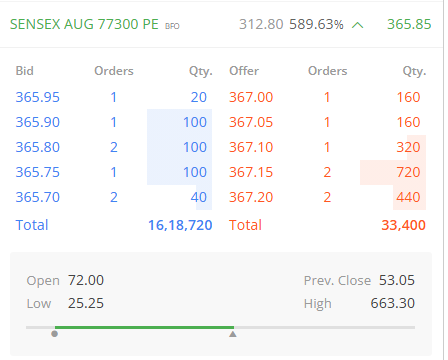Select offer price 367.15
448x360 pixels.
click(251, 172)
